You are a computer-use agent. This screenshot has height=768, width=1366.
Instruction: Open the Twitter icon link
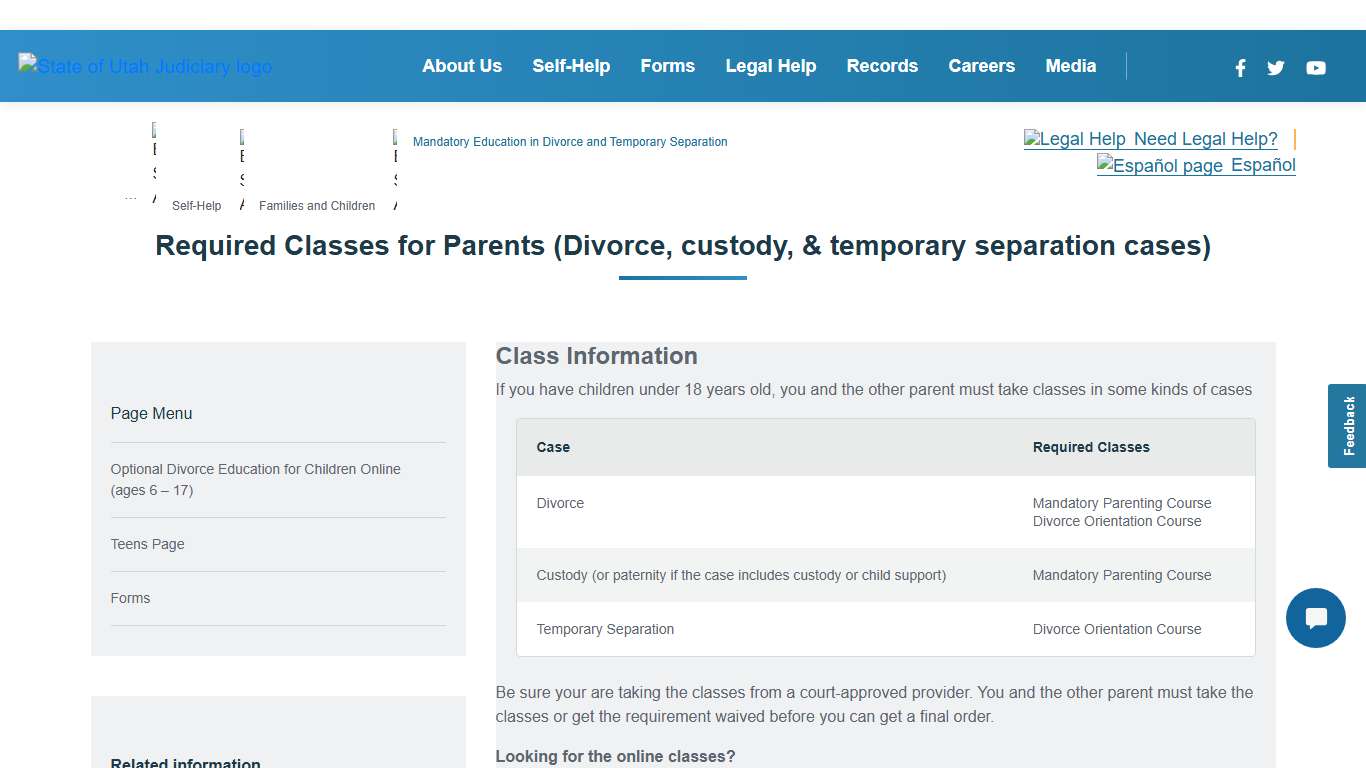pyautogui.click(x=1275, y=68)
